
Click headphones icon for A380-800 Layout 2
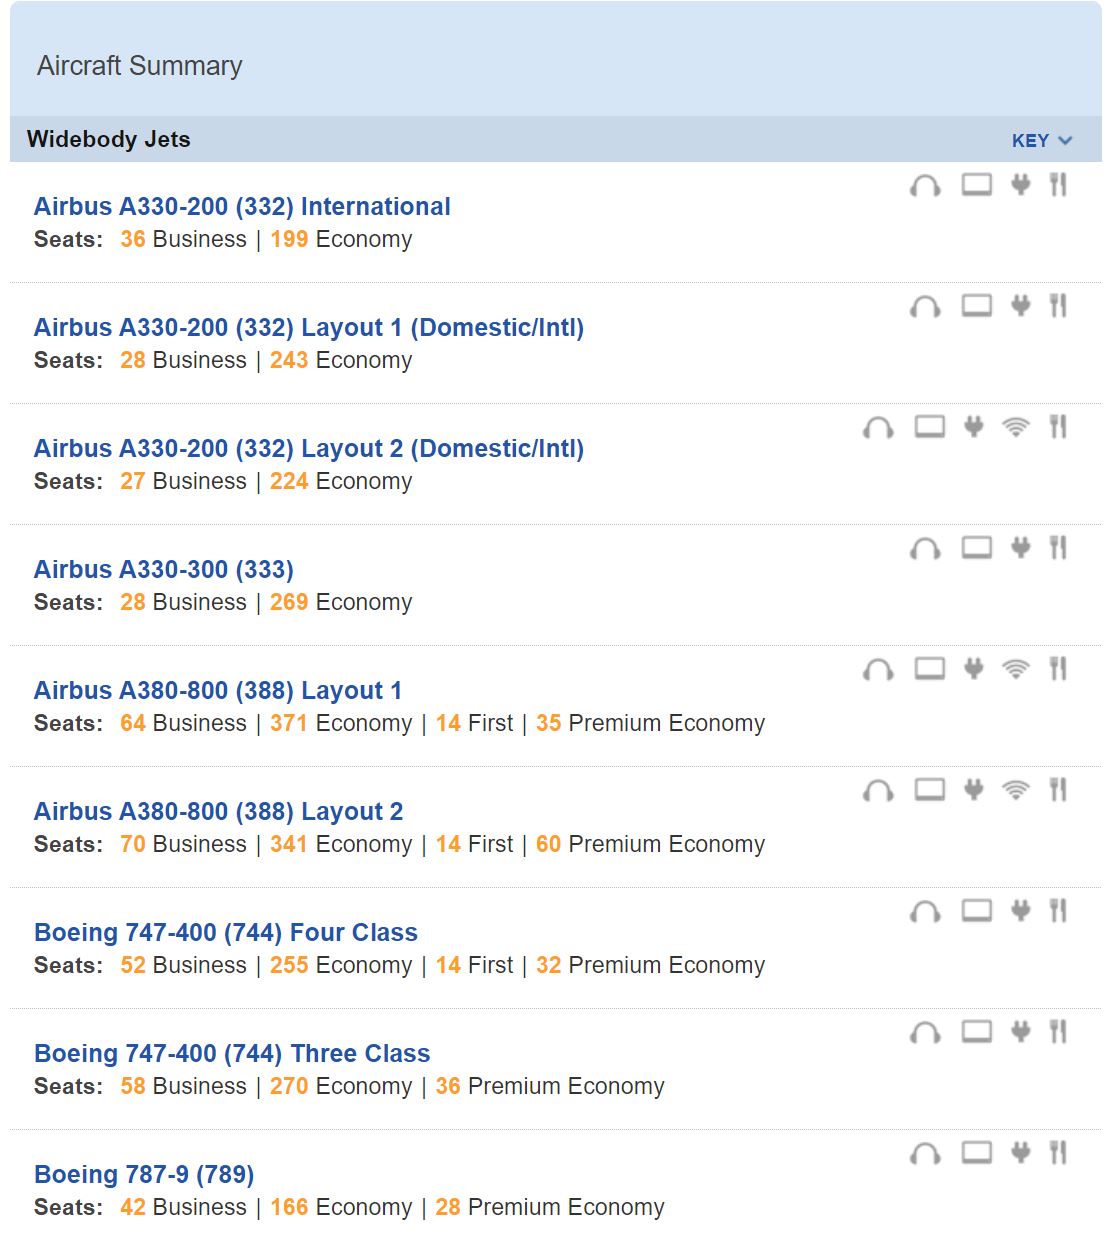tap(878, 790)
